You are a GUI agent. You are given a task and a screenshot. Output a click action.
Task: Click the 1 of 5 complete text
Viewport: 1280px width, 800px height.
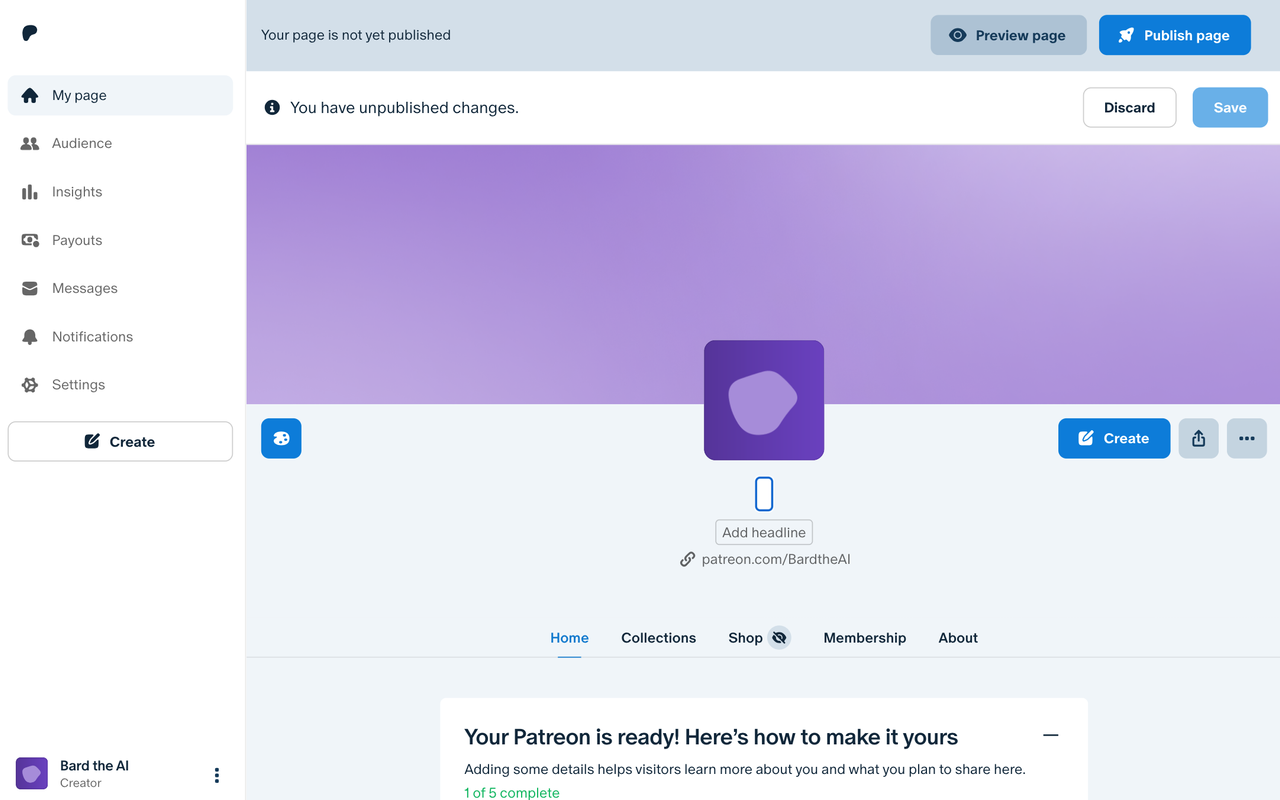(x=512, y=793)
